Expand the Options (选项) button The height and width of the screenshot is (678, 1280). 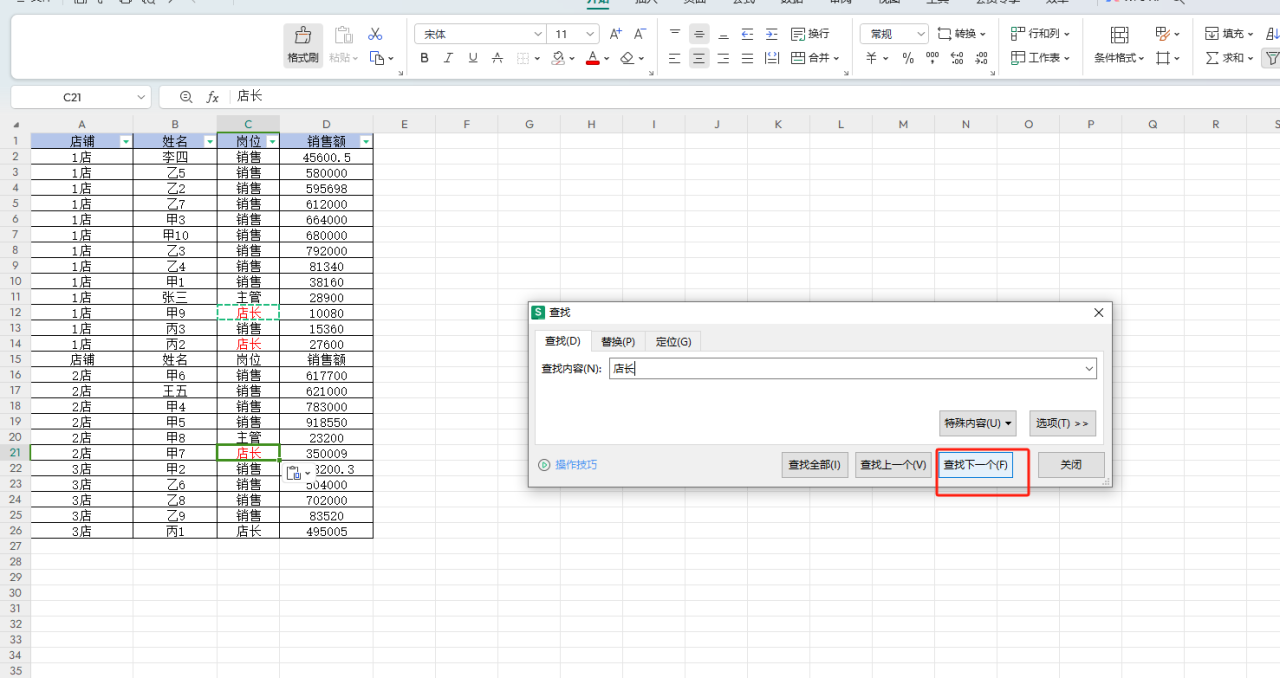pyautogui.click(x=1062, y=423)
